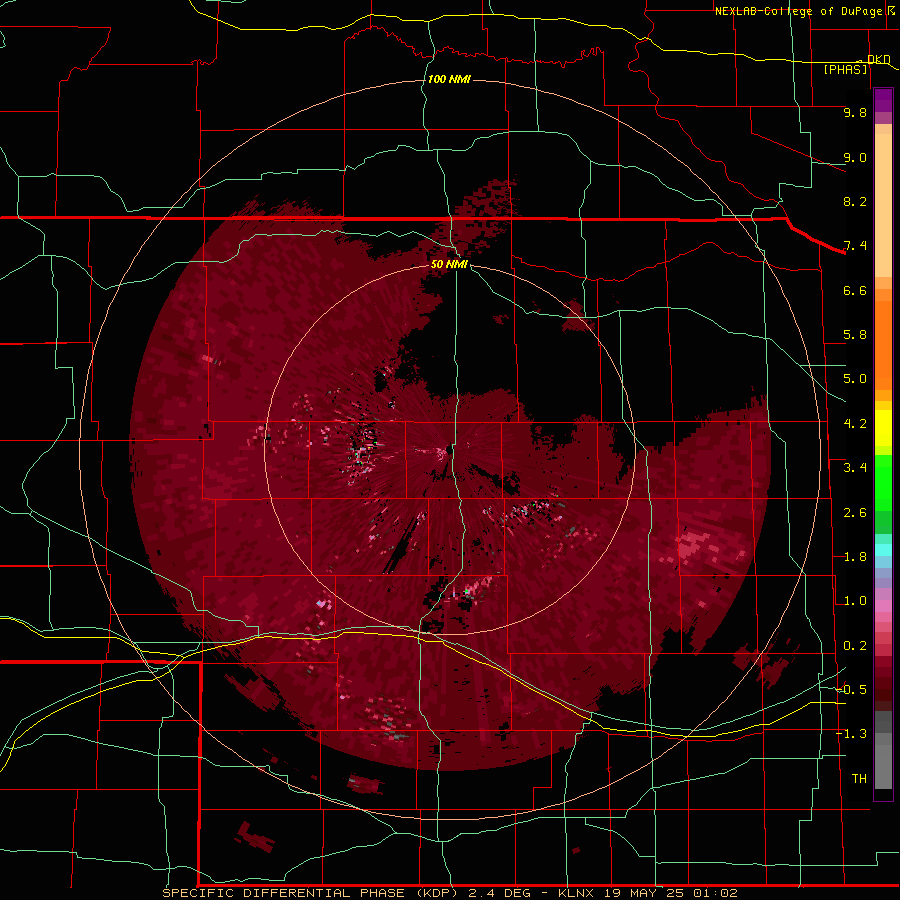Click the orange segment of the color bar
The height and width of the screenshot is (900, 900).
click(883, 346)
